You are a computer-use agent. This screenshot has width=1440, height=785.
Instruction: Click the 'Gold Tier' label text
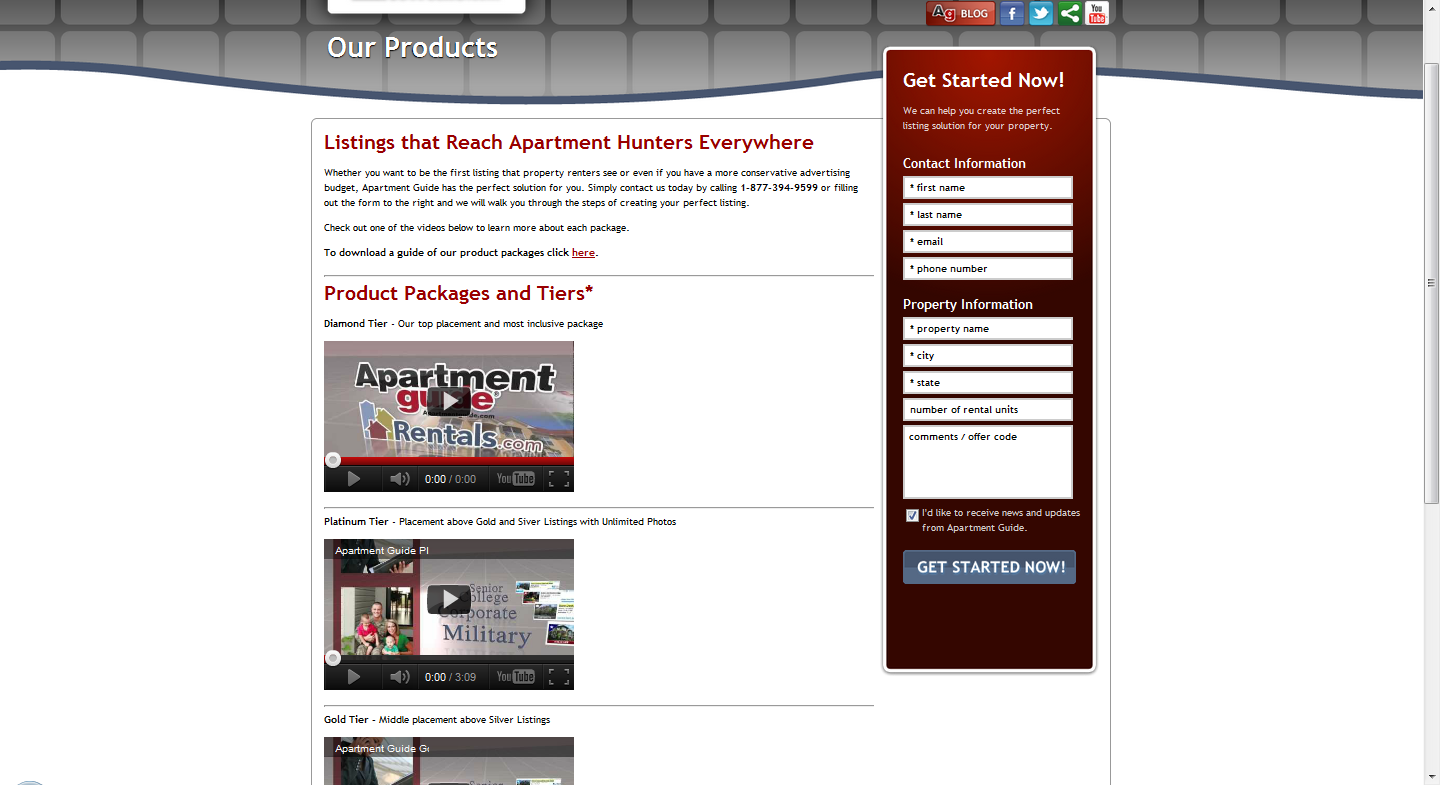click(x=346, y=720)
